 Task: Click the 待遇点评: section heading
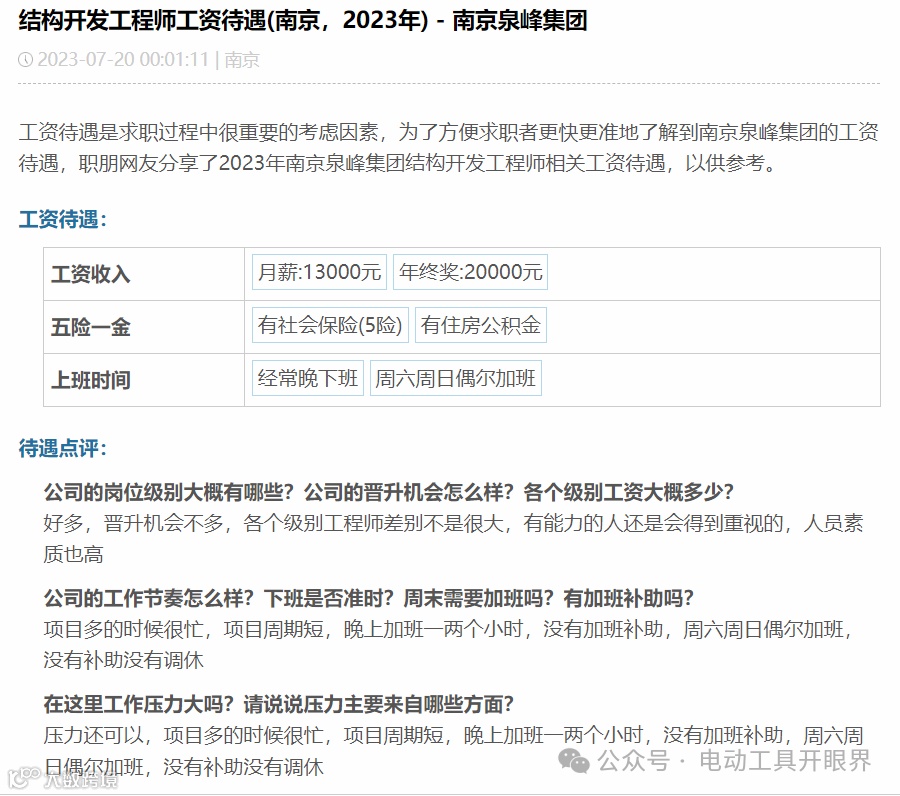tap(63, 448)
